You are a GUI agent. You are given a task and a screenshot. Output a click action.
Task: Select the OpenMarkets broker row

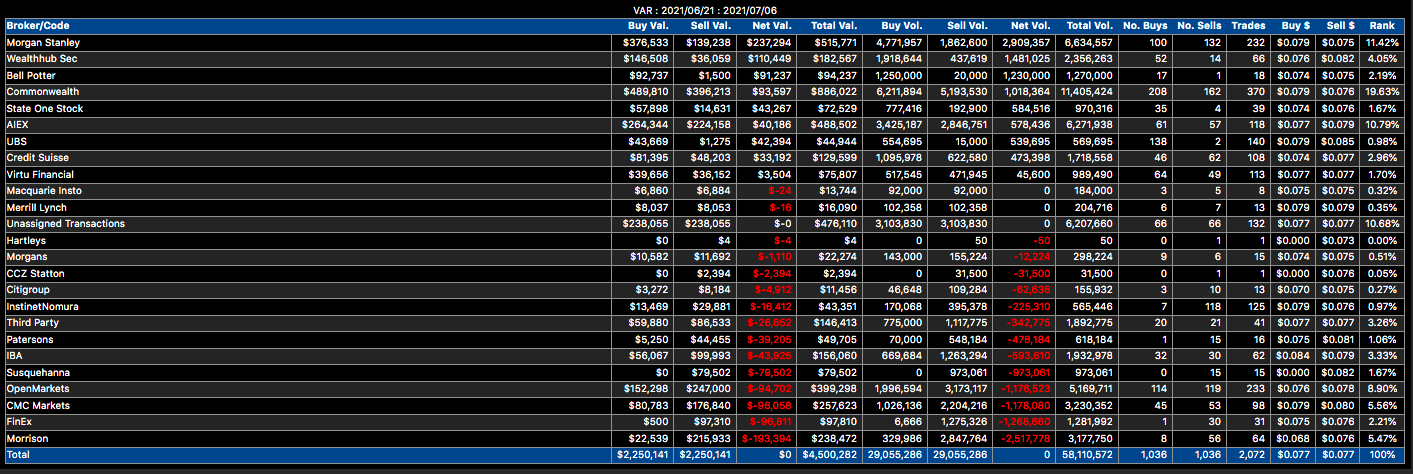pos(706,389)
